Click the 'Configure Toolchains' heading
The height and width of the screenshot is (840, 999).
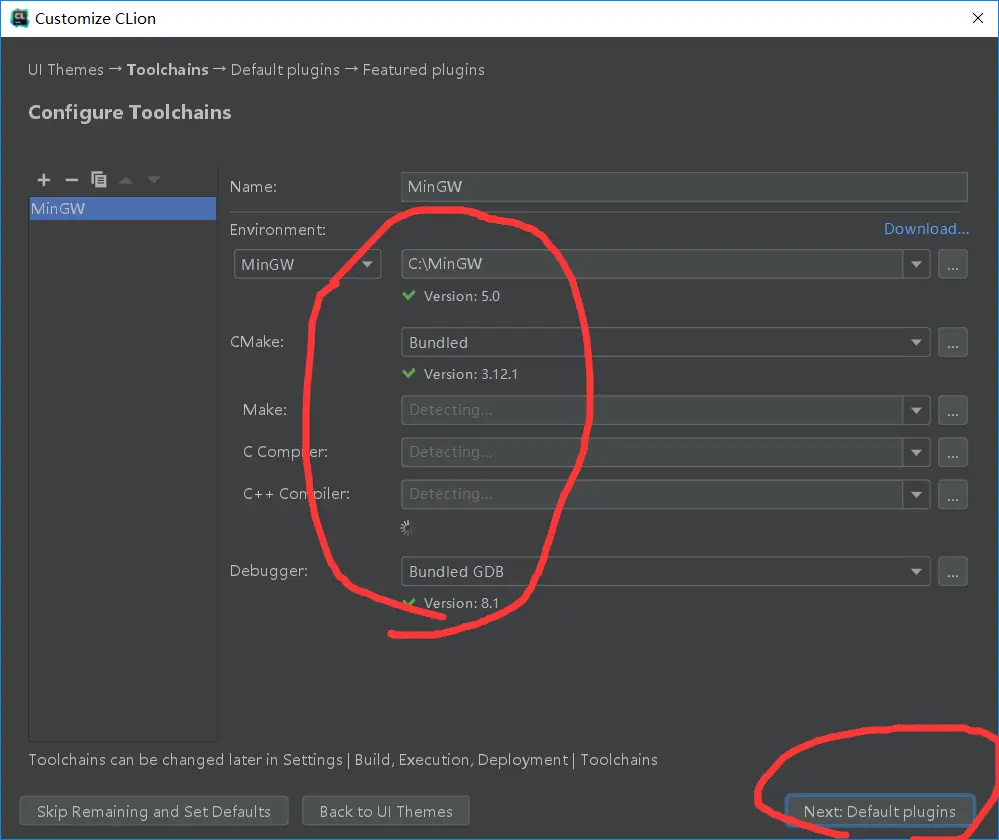tap(130, 112)
